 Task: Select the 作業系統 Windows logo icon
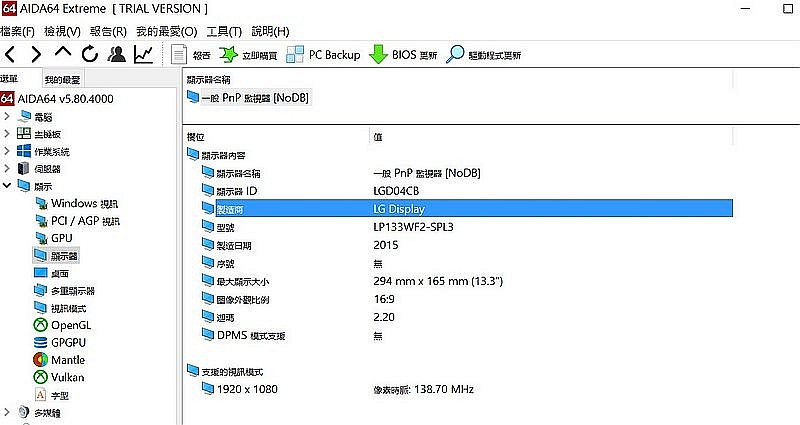24,151
